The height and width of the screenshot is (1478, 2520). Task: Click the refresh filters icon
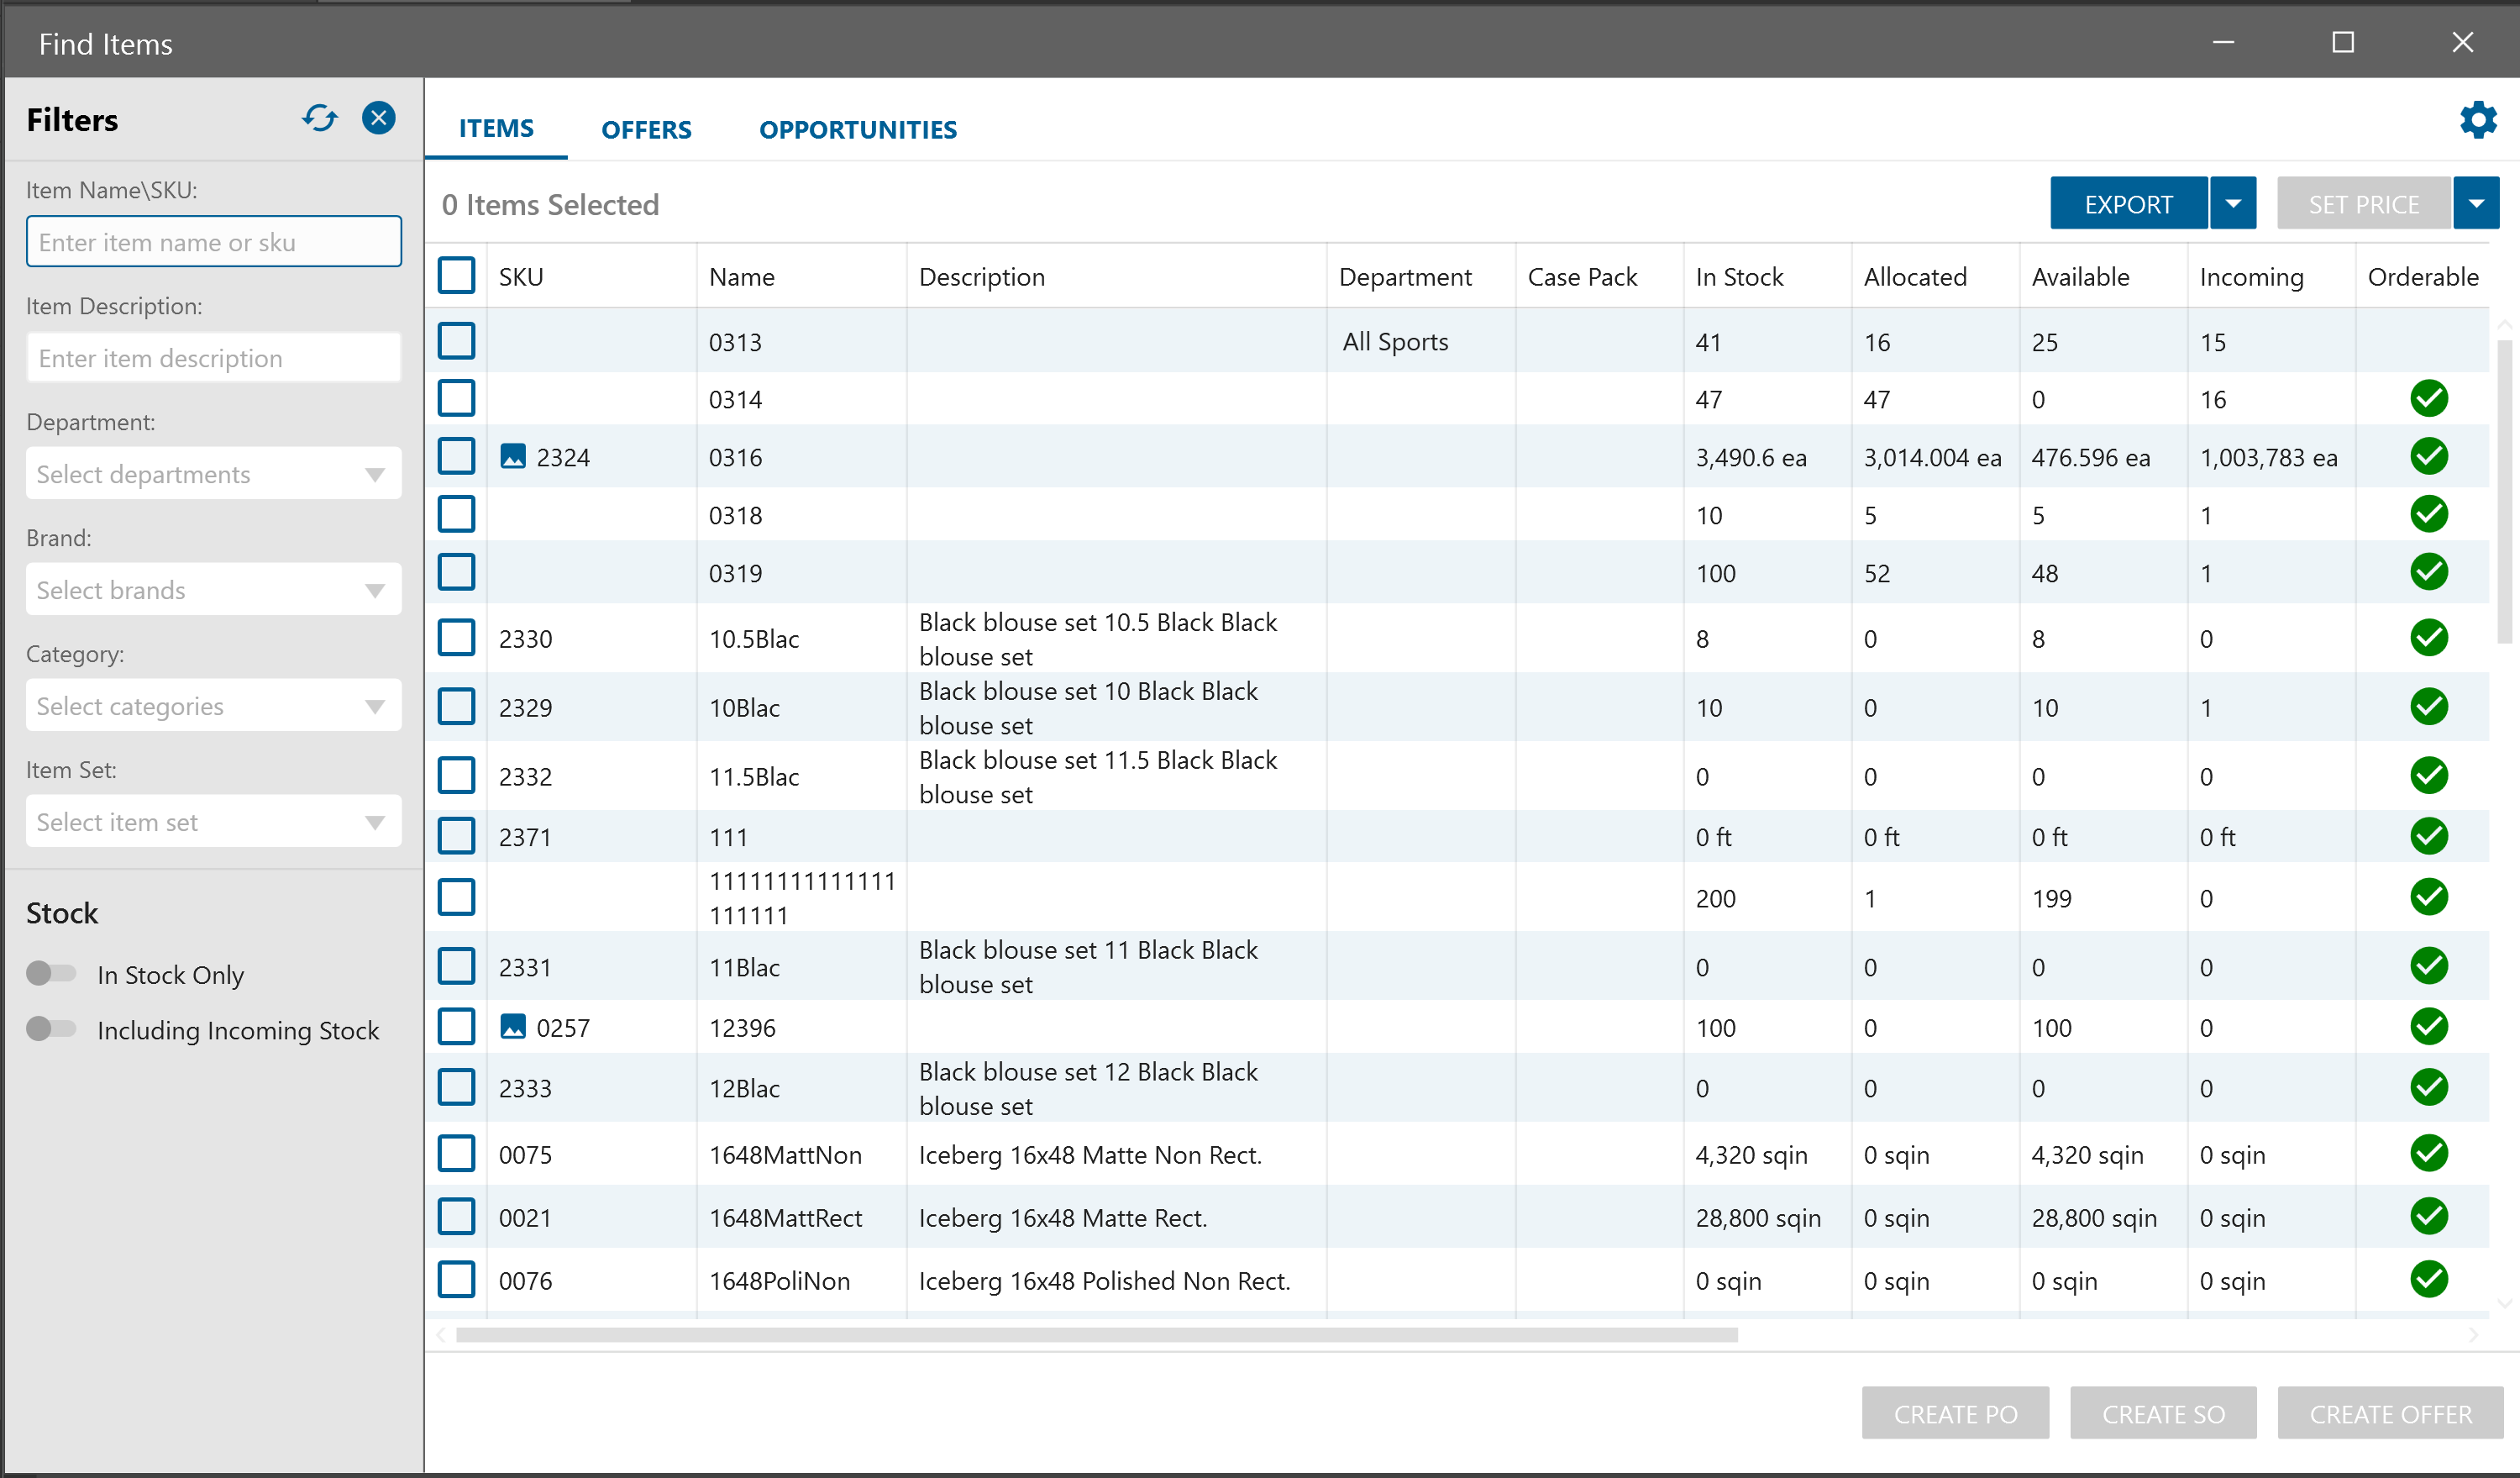coord(320,118)
